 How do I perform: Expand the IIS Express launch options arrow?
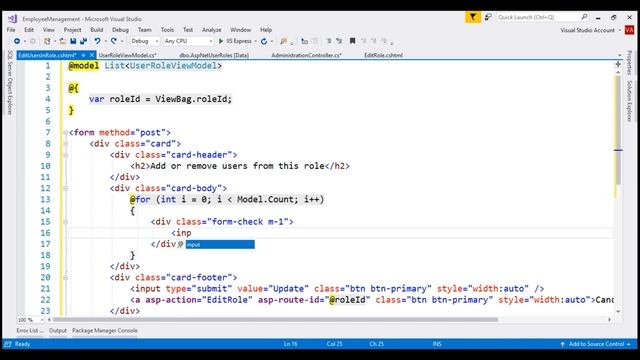(x=256, y=41)
